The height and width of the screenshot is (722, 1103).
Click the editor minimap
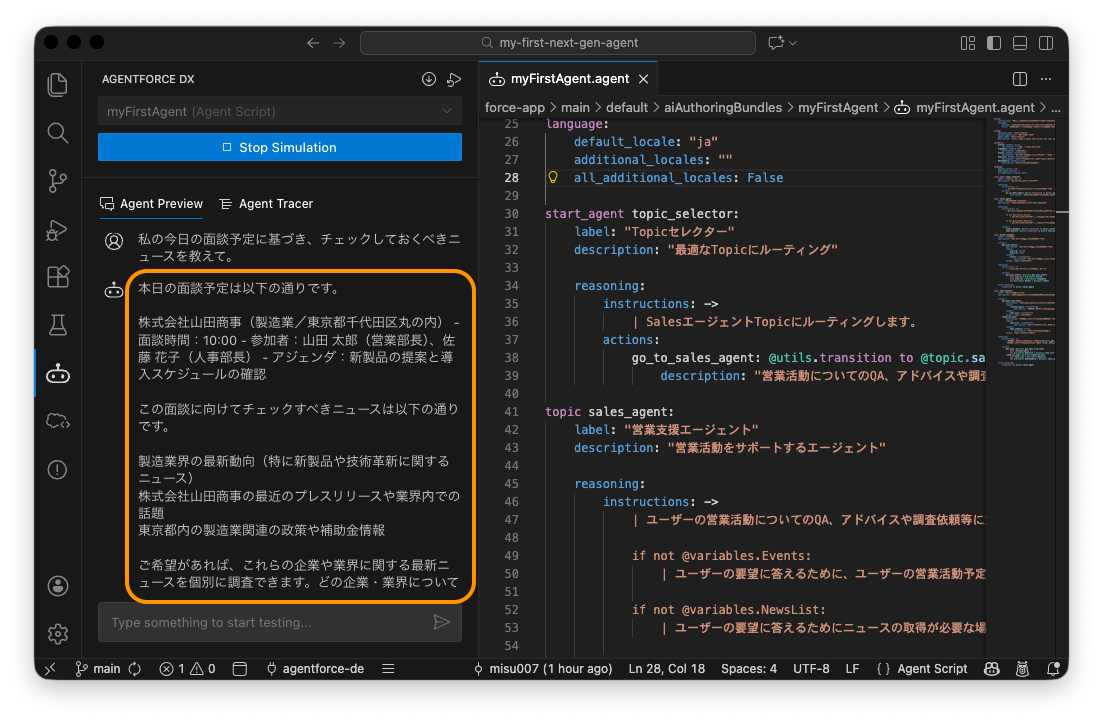[1025, 243]
